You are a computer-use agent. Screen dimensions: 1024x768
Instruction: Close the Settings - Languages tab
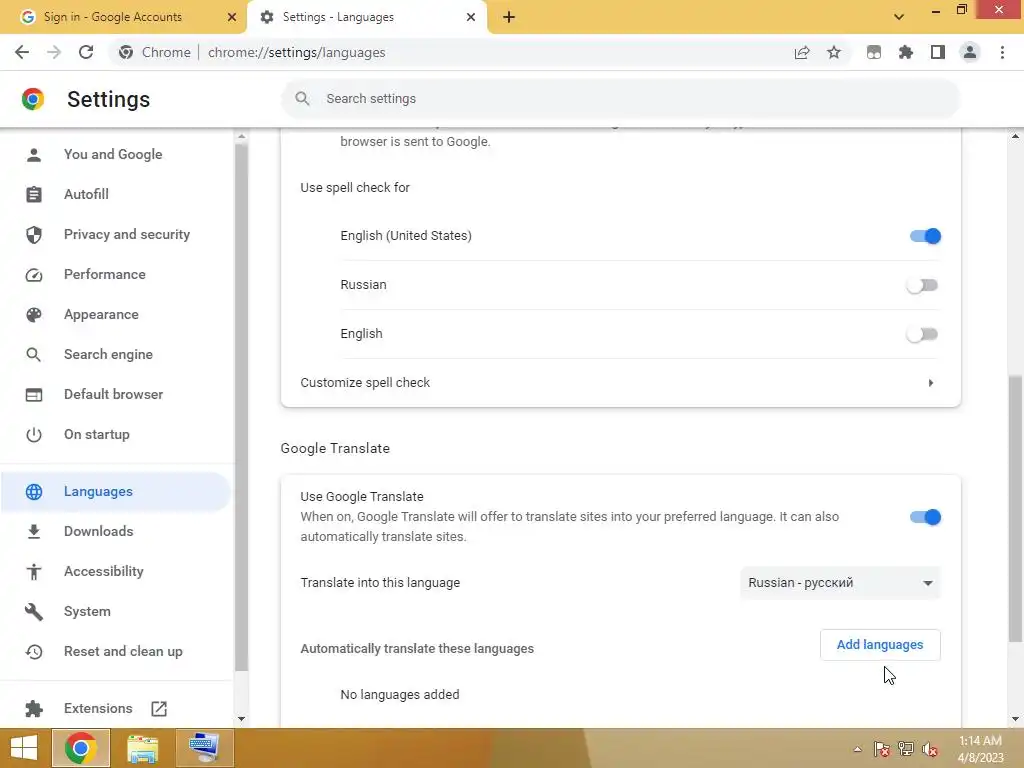pos(471,17)
